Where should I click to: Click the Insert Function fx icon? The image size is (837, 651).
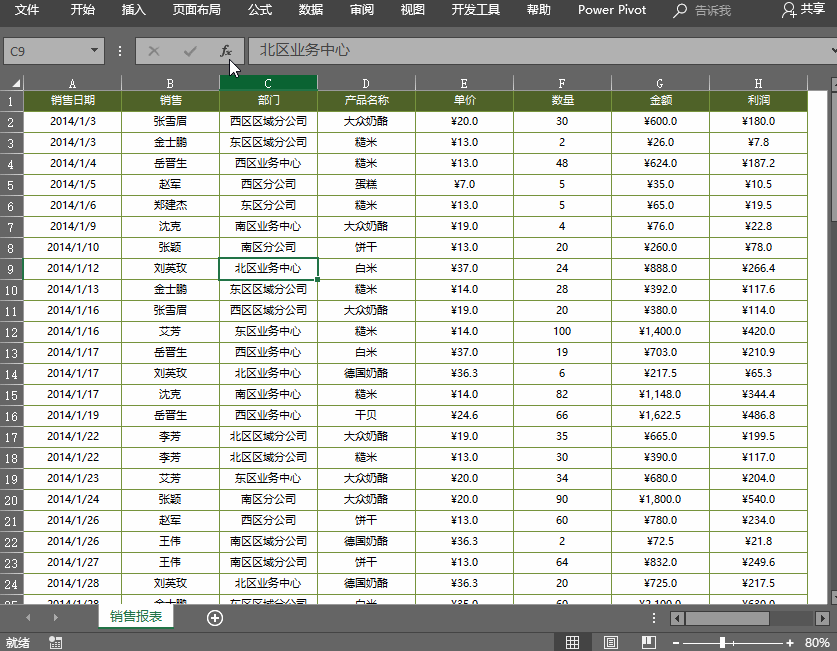click(225, 51)
